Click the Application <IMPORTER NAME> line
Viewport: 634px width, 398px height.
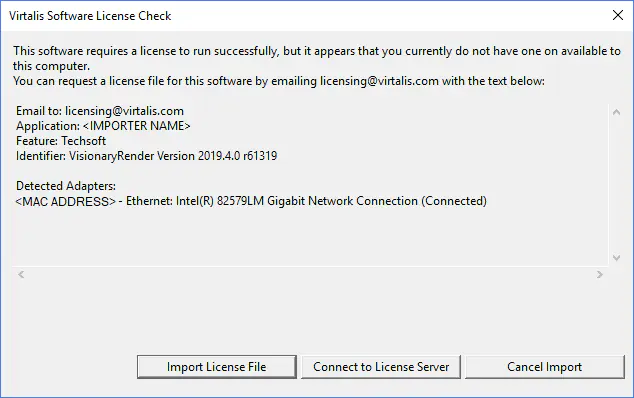103,126
